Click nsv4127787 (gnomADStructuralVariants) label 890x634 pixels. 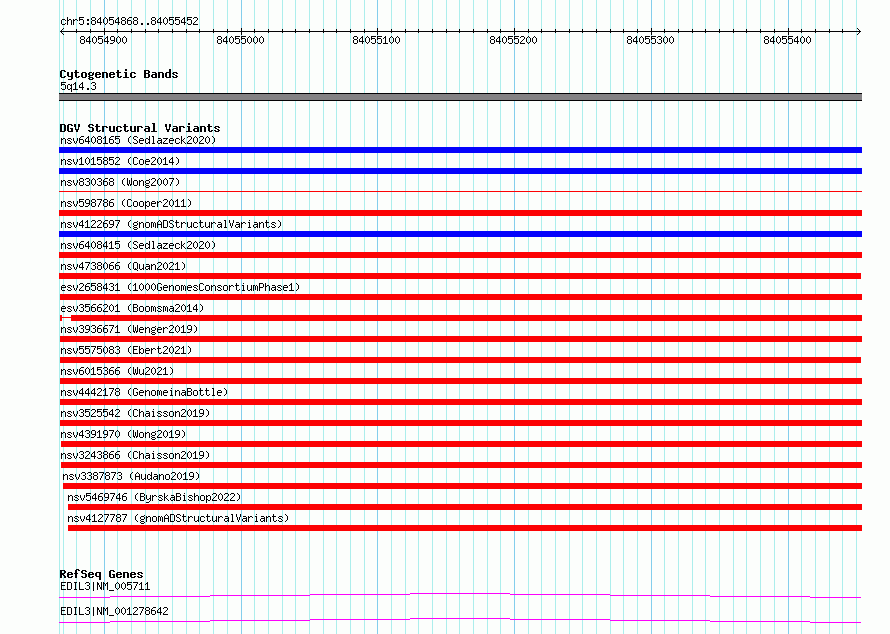pyautogui.click(x=178, y=518)
